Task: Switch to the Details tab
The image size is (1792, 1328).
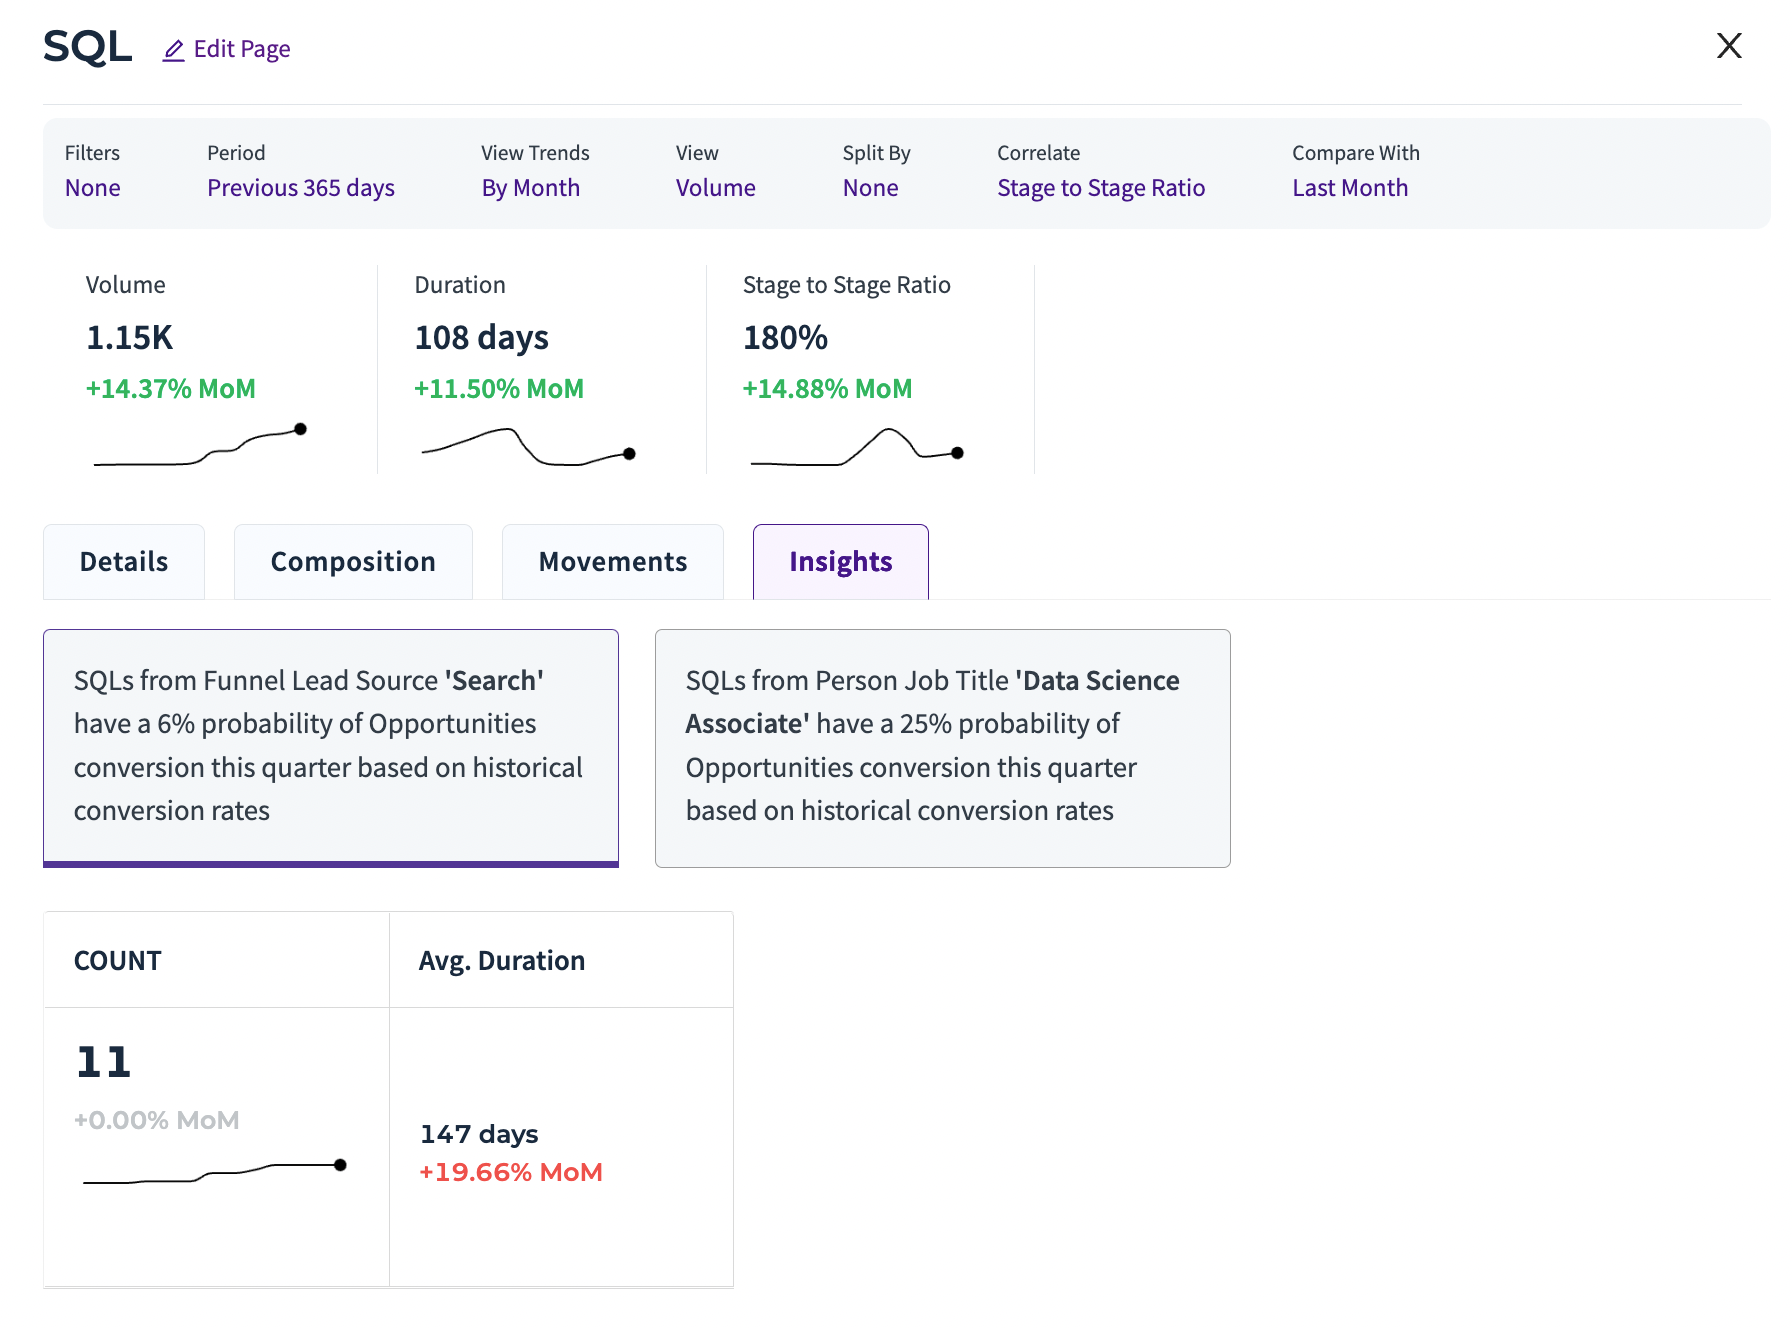Action: (124, 562)
